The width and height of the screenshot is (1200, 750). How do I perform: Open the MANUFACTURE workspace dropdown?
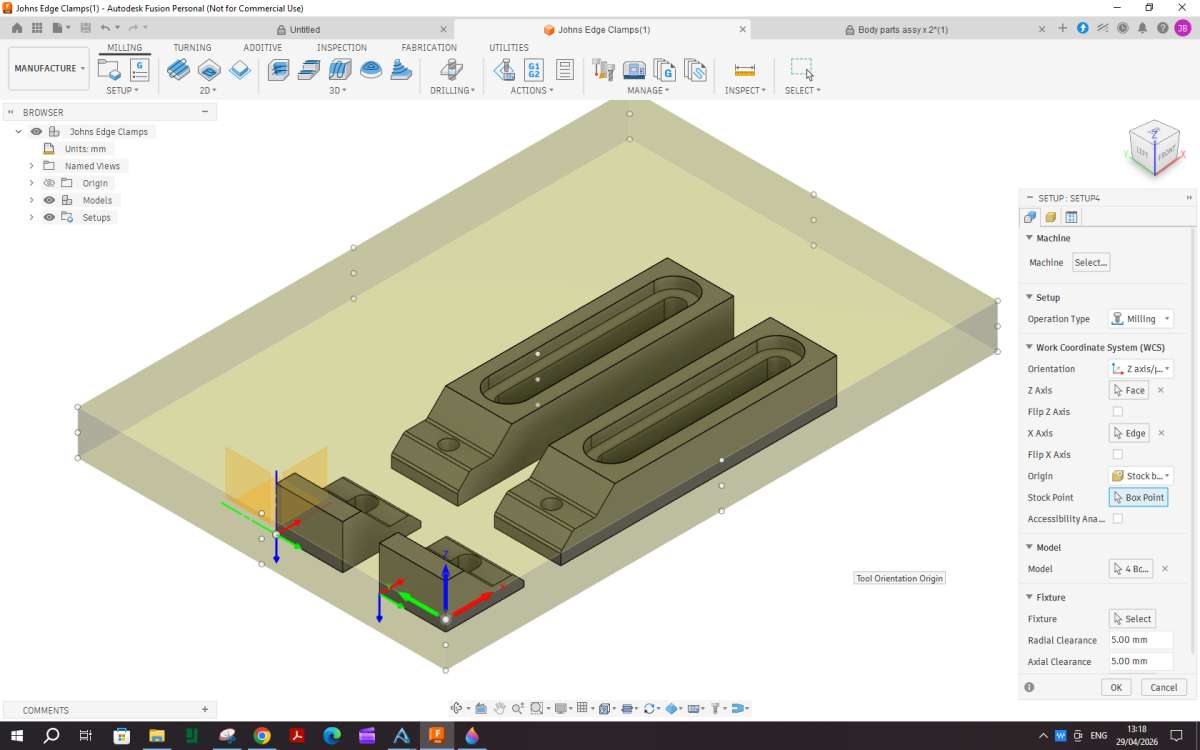49,68
